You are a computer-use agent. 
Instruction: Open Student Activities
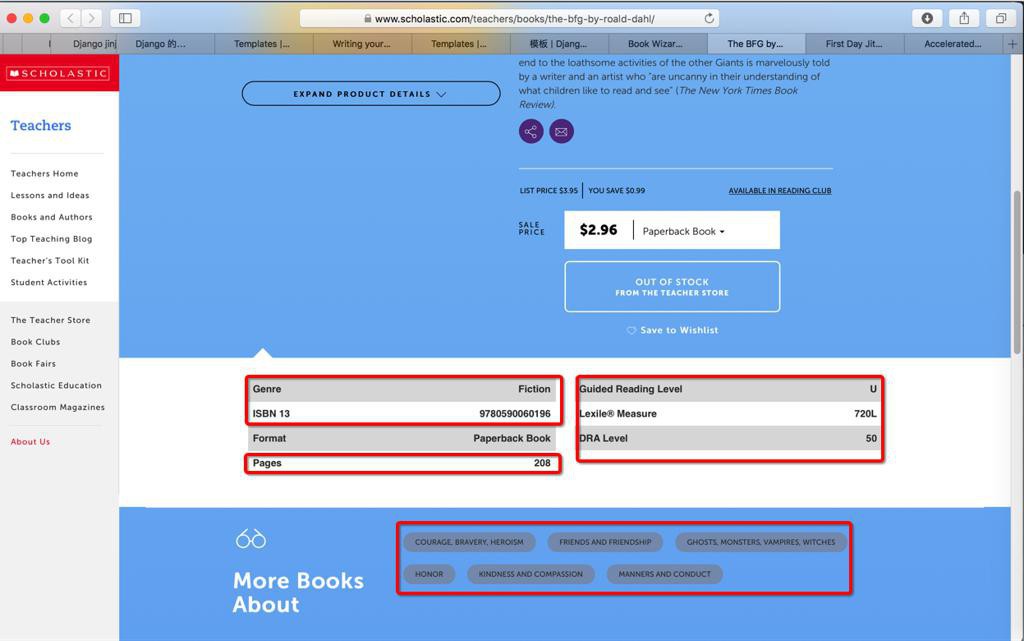[49, 283]
